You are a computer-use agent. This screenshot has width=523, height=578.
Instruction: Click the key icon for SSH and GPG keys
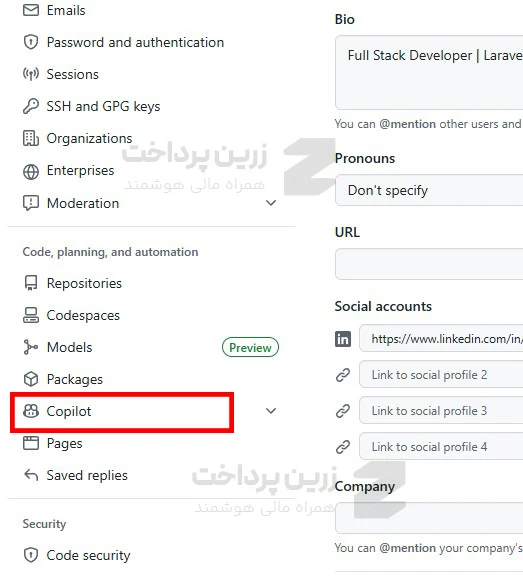(31, 106)
